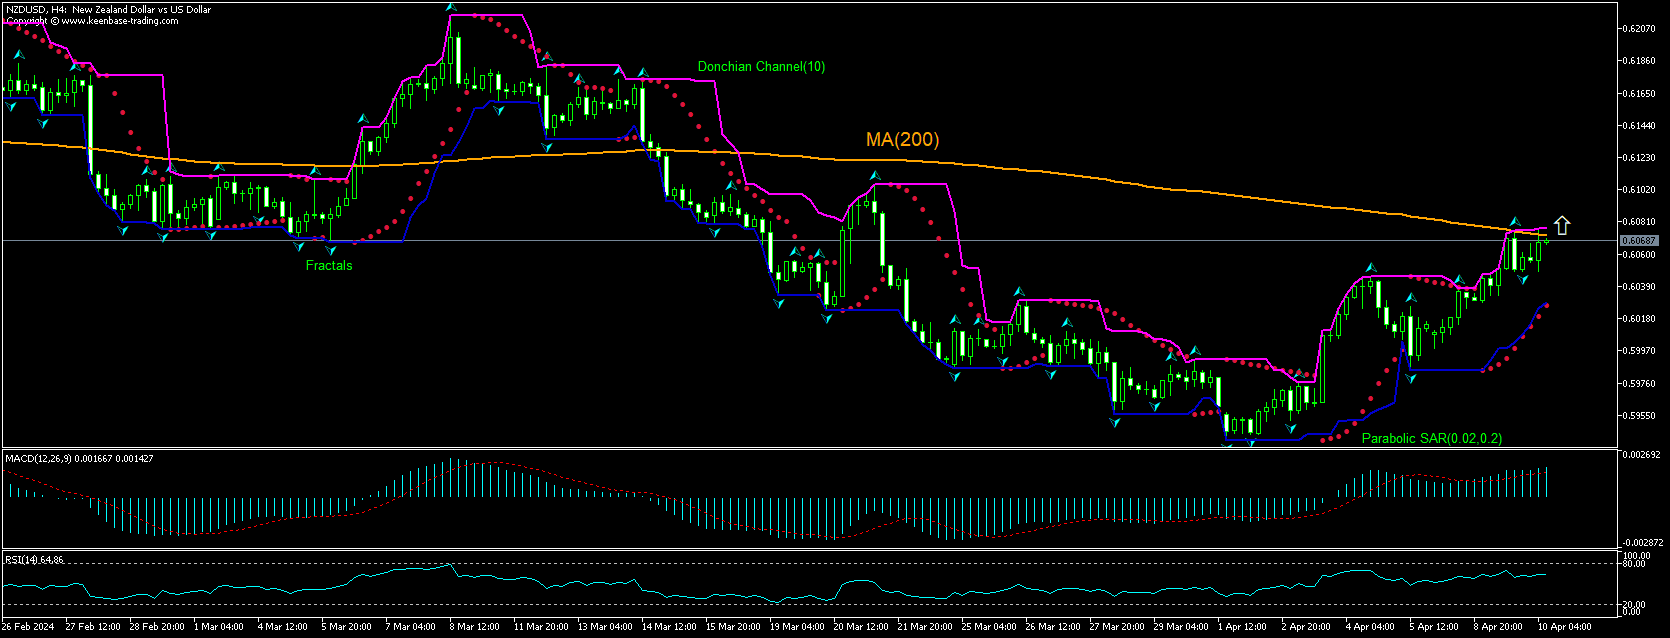Select the Donchian Channel(10) label
The image size is (1670, 638).
[761, 67]
